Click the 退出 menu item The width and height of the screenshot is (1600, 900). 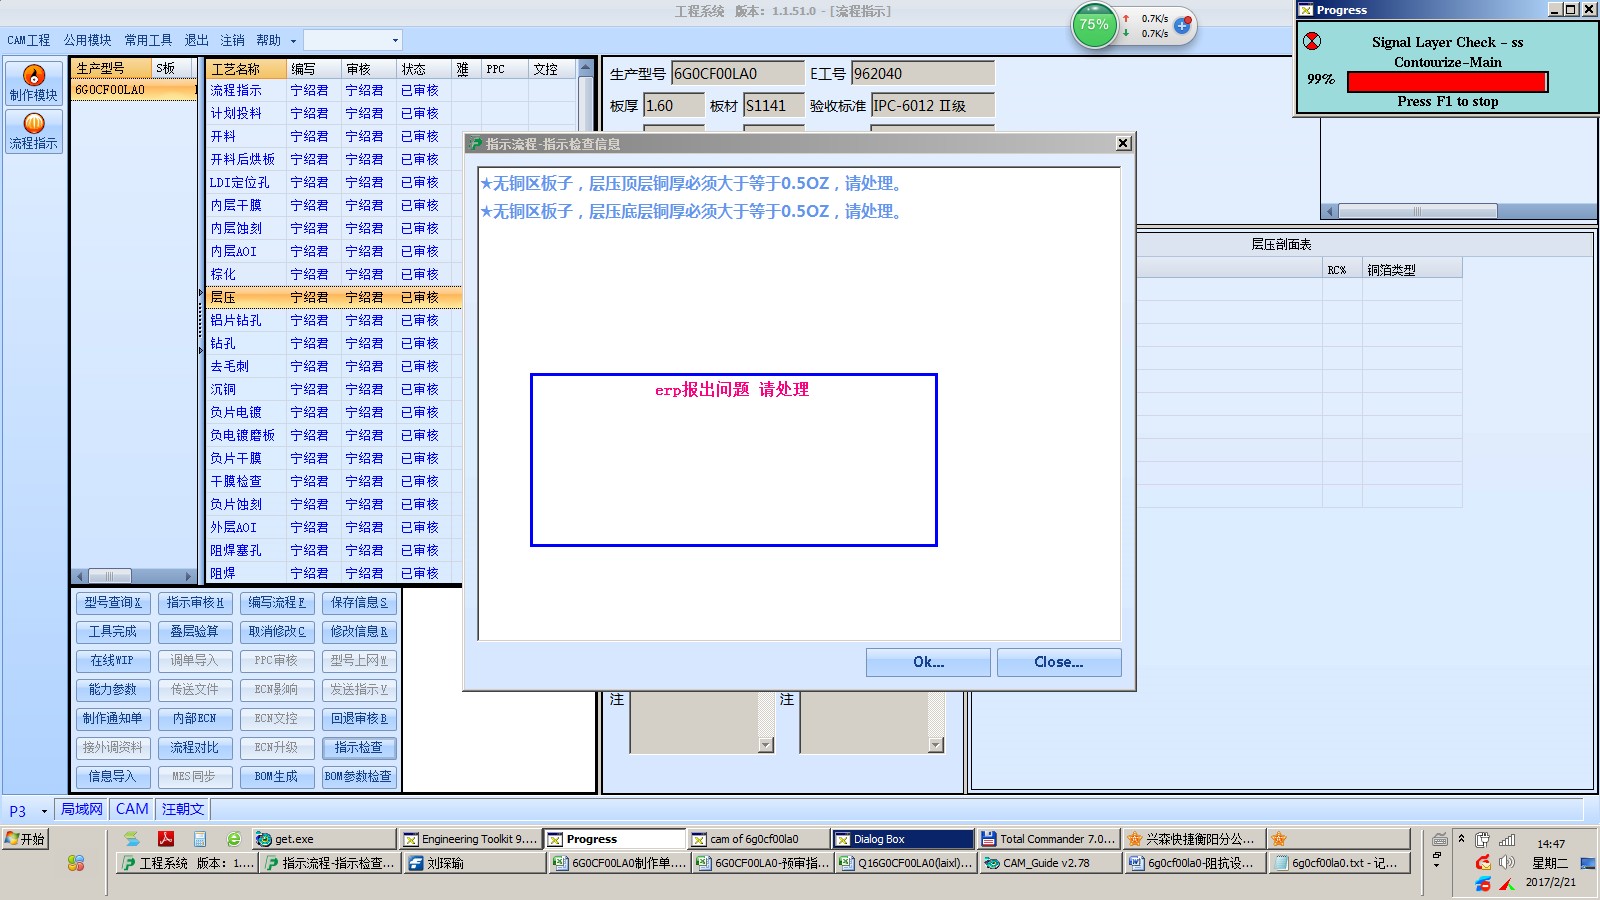(196, 40)
